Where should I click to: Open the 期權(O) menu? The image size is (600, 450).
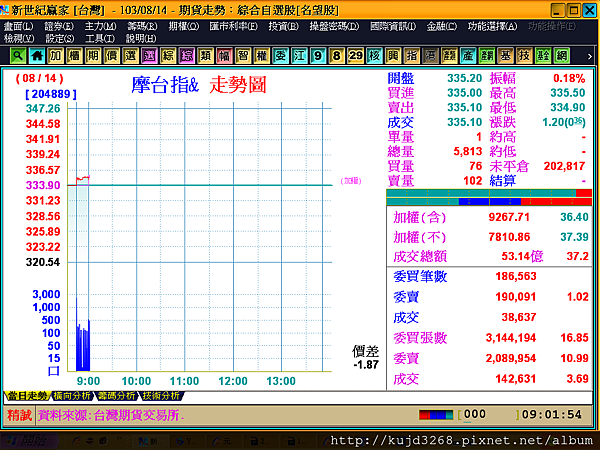184,26
